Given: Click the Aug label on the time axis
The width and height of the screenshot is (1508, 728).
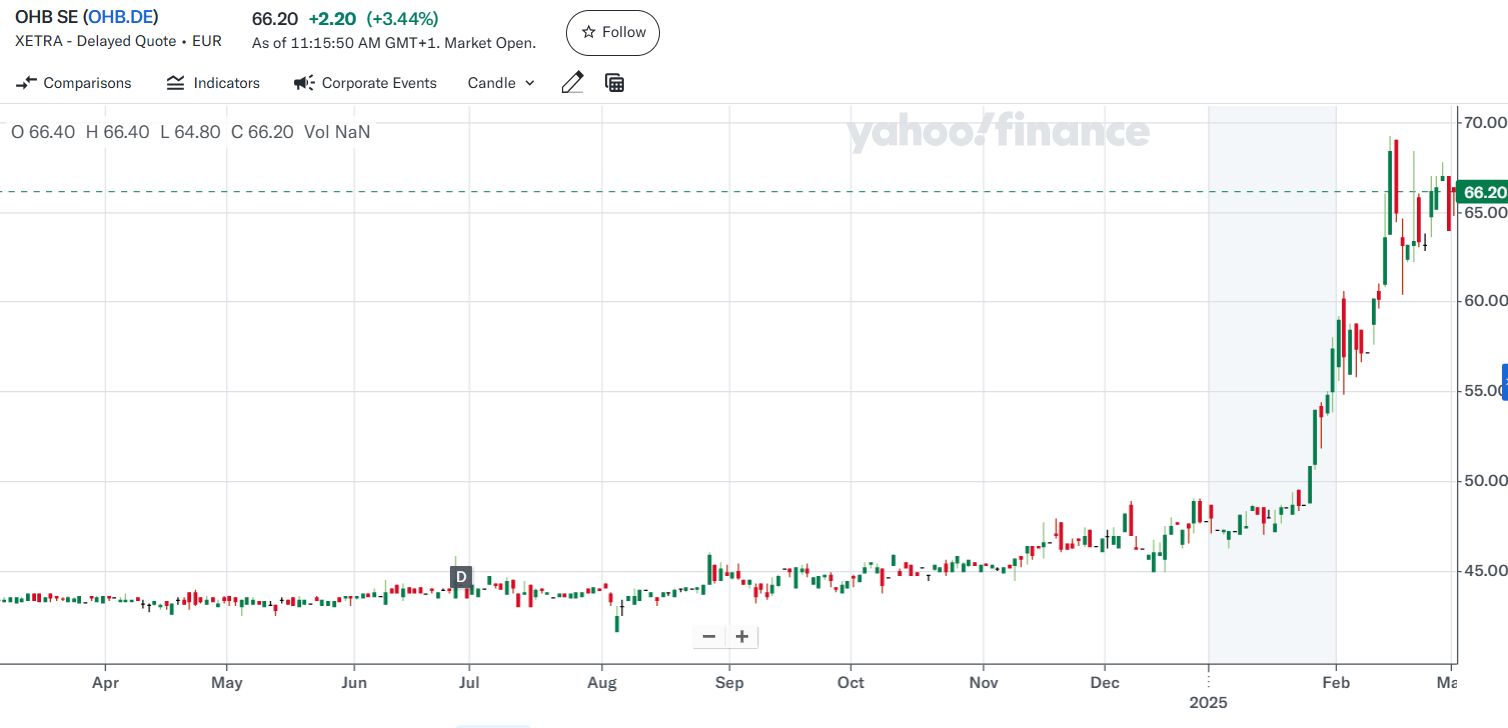Looking at the screenshot, I should pos(602,683).
